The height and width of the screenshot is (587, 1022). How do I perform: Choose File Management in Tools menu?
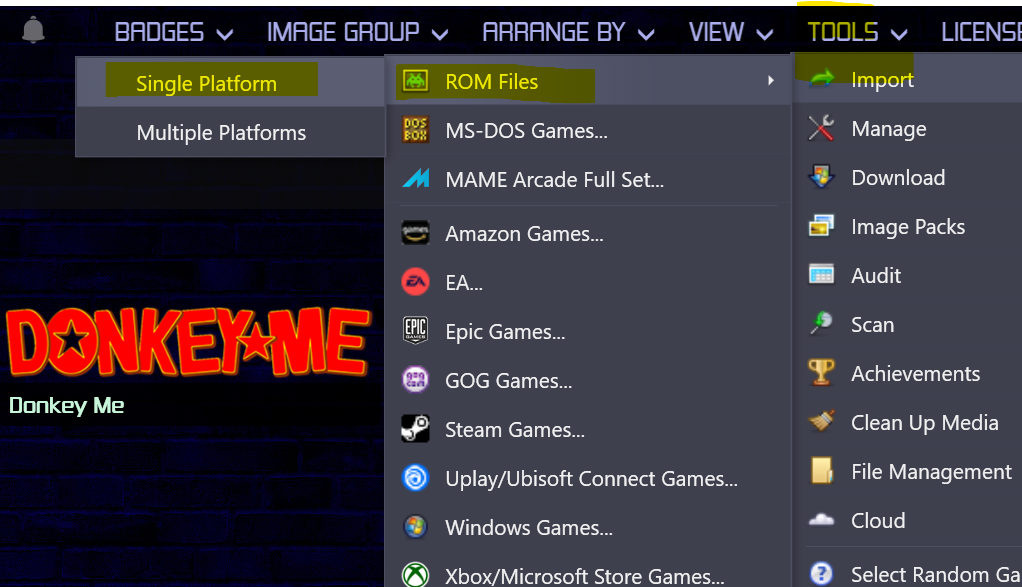point(908,471)
